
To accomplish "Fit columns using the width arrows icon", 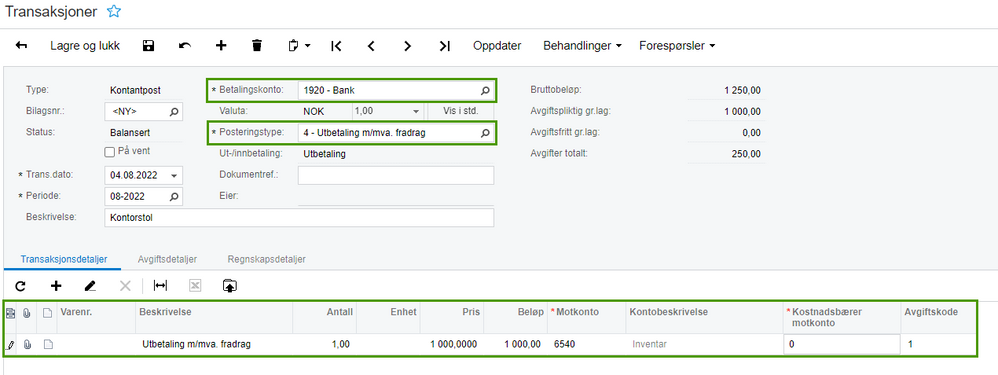I will tap(160, 286).
